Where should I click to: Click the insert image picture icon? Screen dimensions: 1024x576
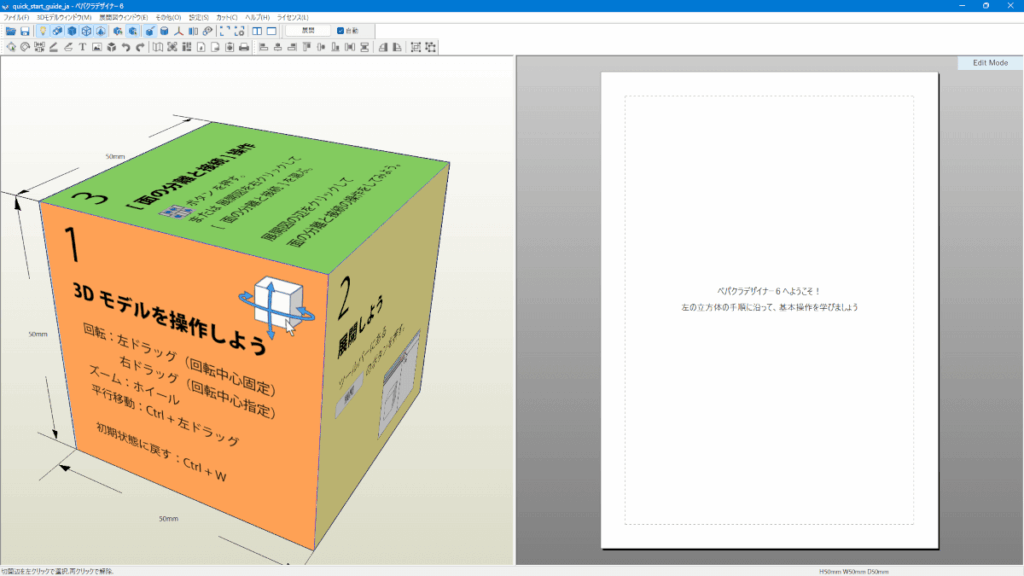pyautogui.click(x=96, y=47)
